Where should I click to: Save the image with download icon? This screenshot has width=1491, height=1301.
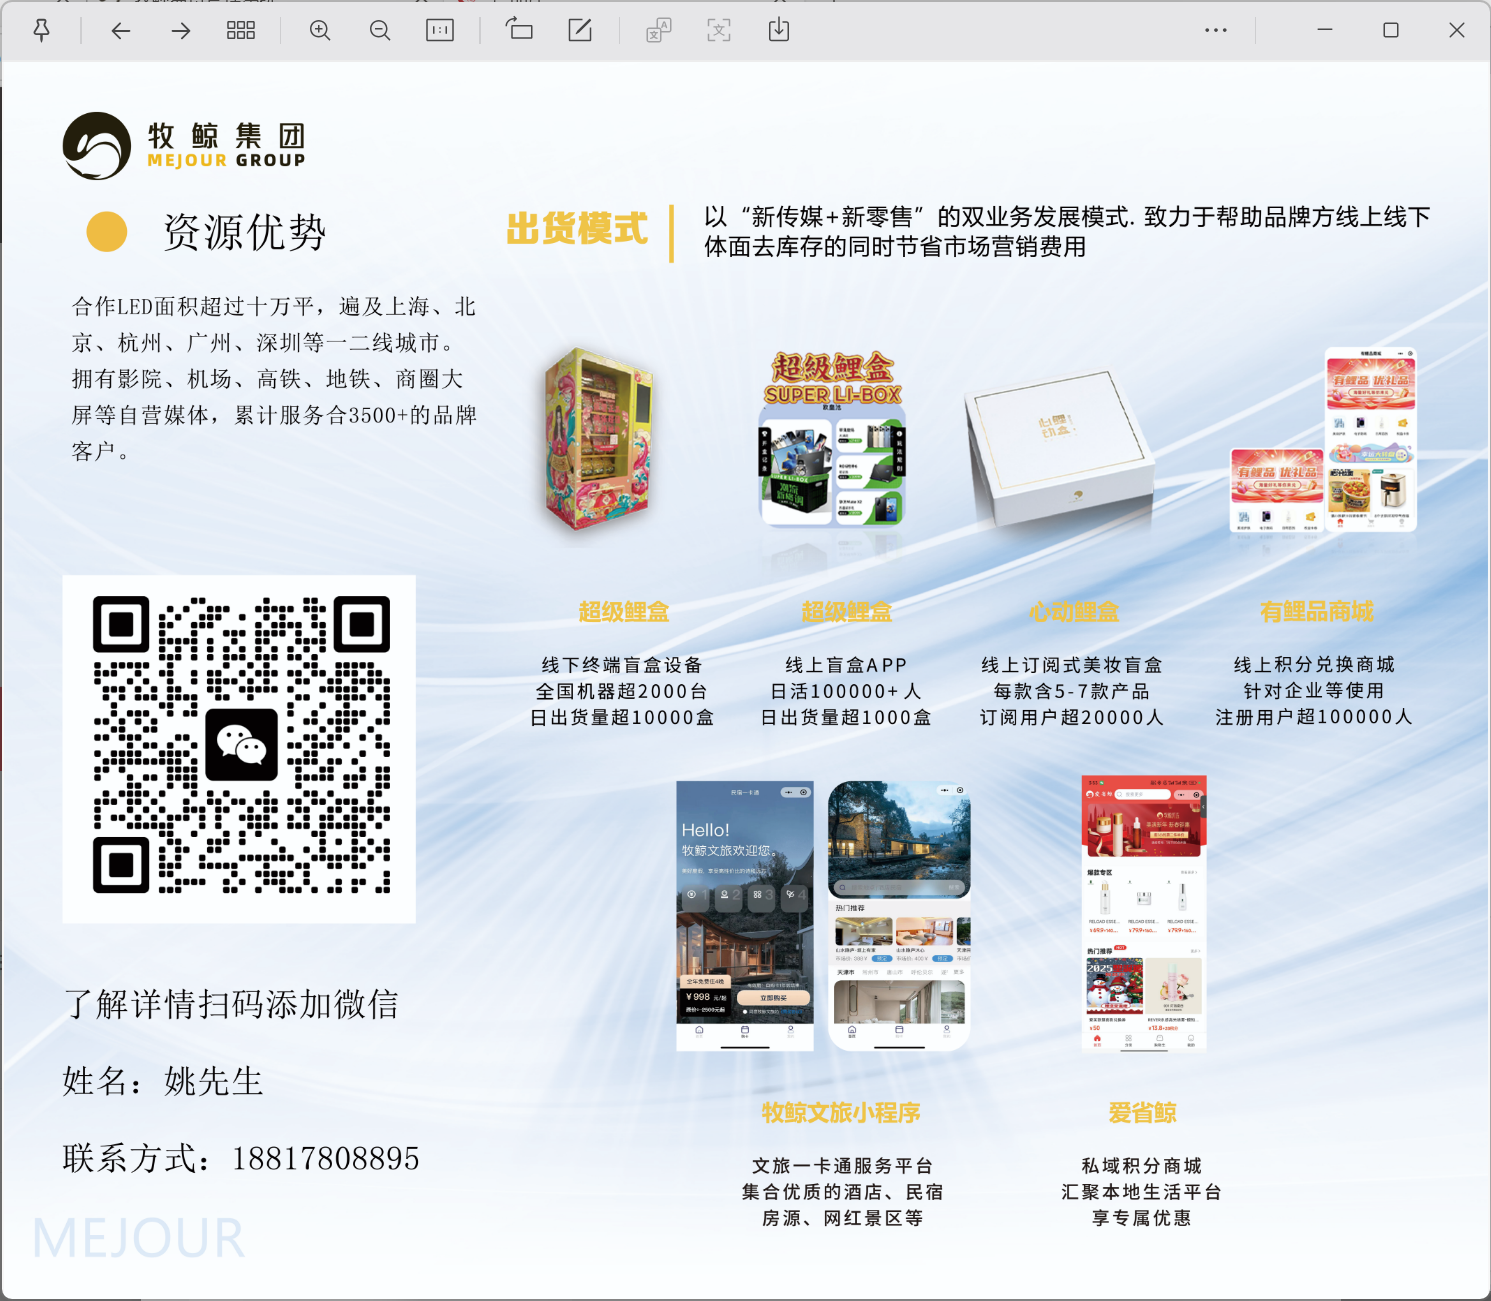click(x=779, y=30)
